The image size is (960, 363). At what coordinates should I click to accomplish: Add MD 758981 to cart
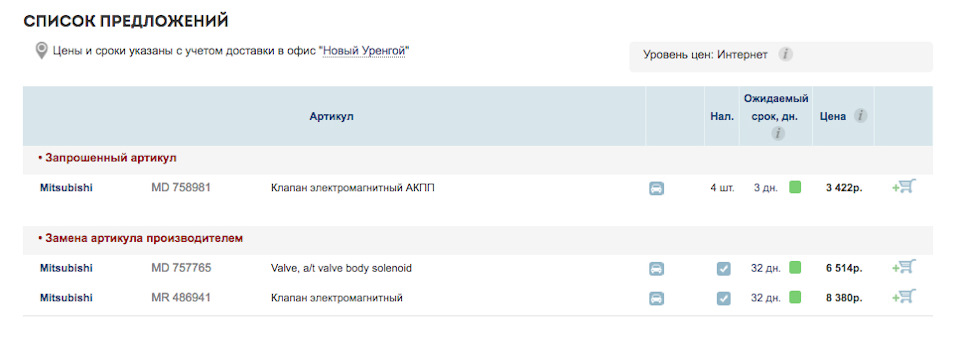click(904, 187)
